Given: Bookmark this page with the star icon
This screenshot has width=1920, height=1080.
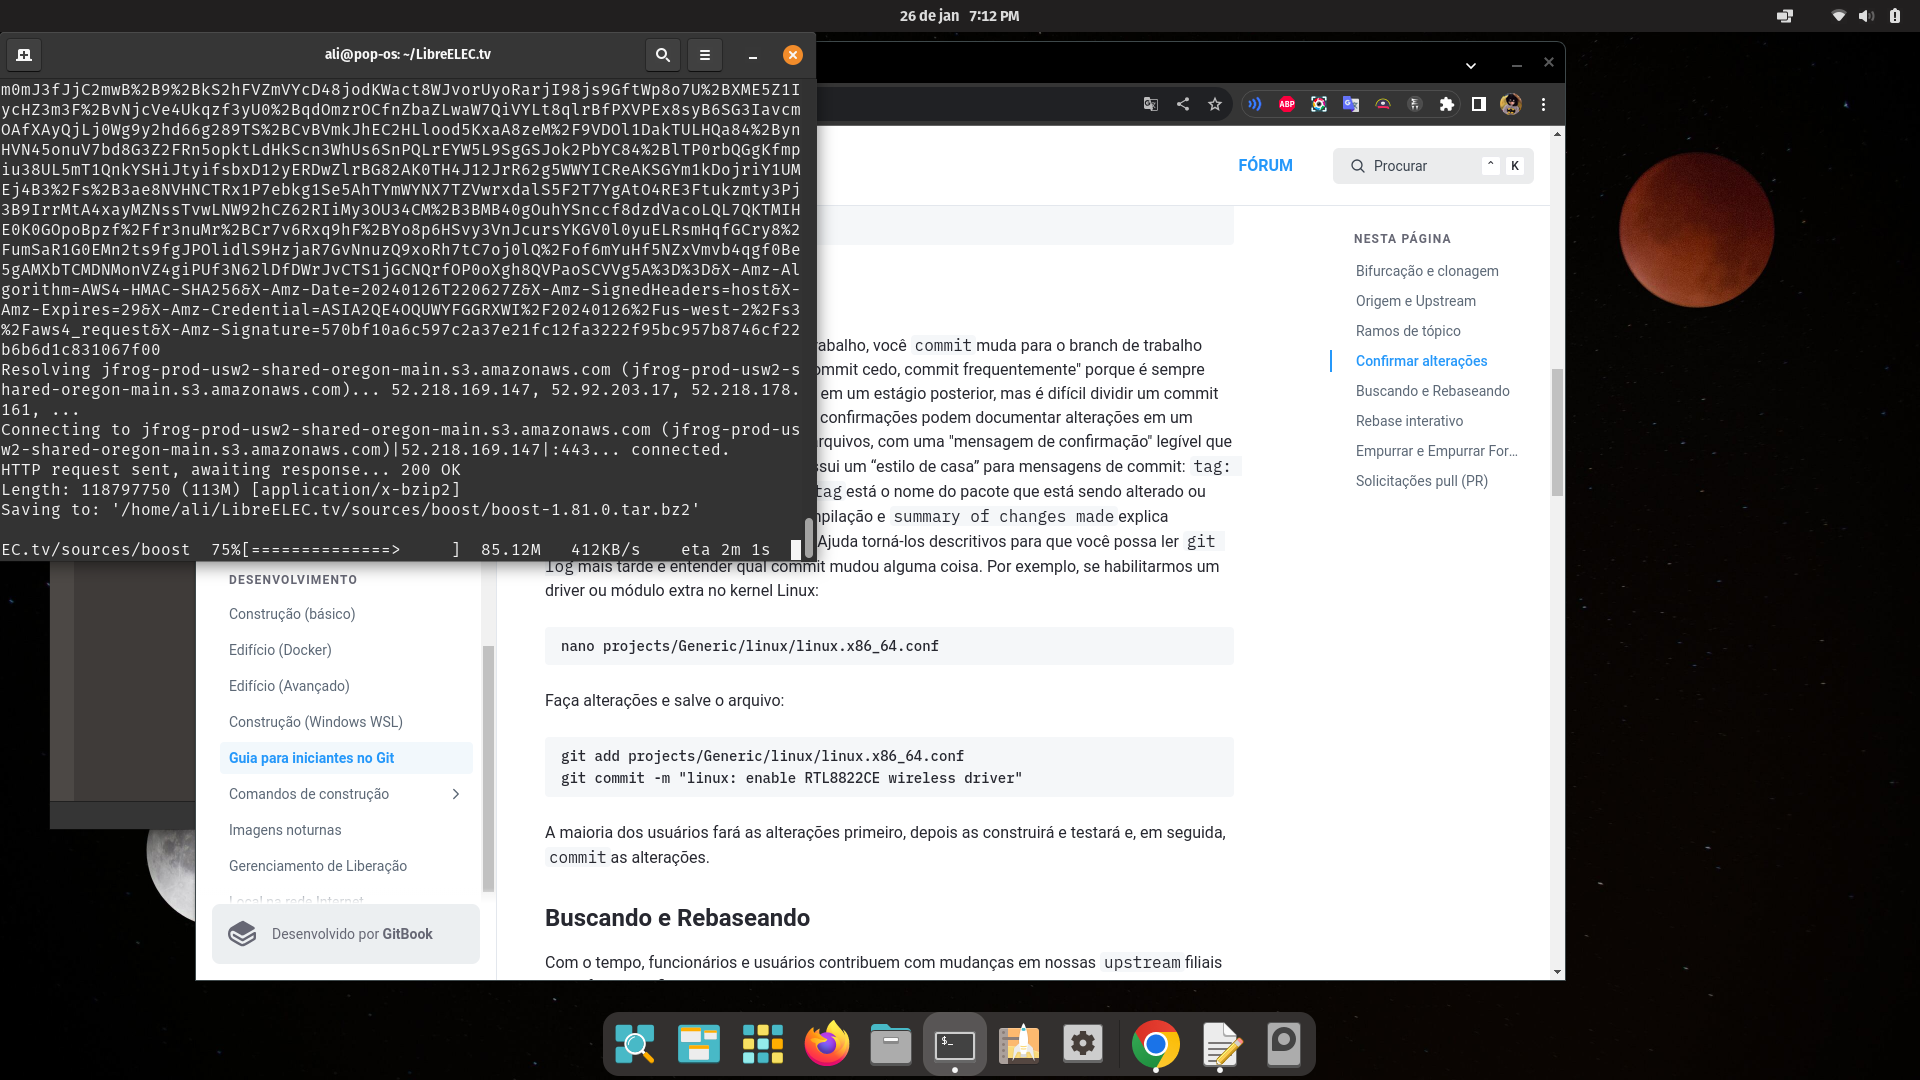Looking at the screenshot, I should [1215, 104].
